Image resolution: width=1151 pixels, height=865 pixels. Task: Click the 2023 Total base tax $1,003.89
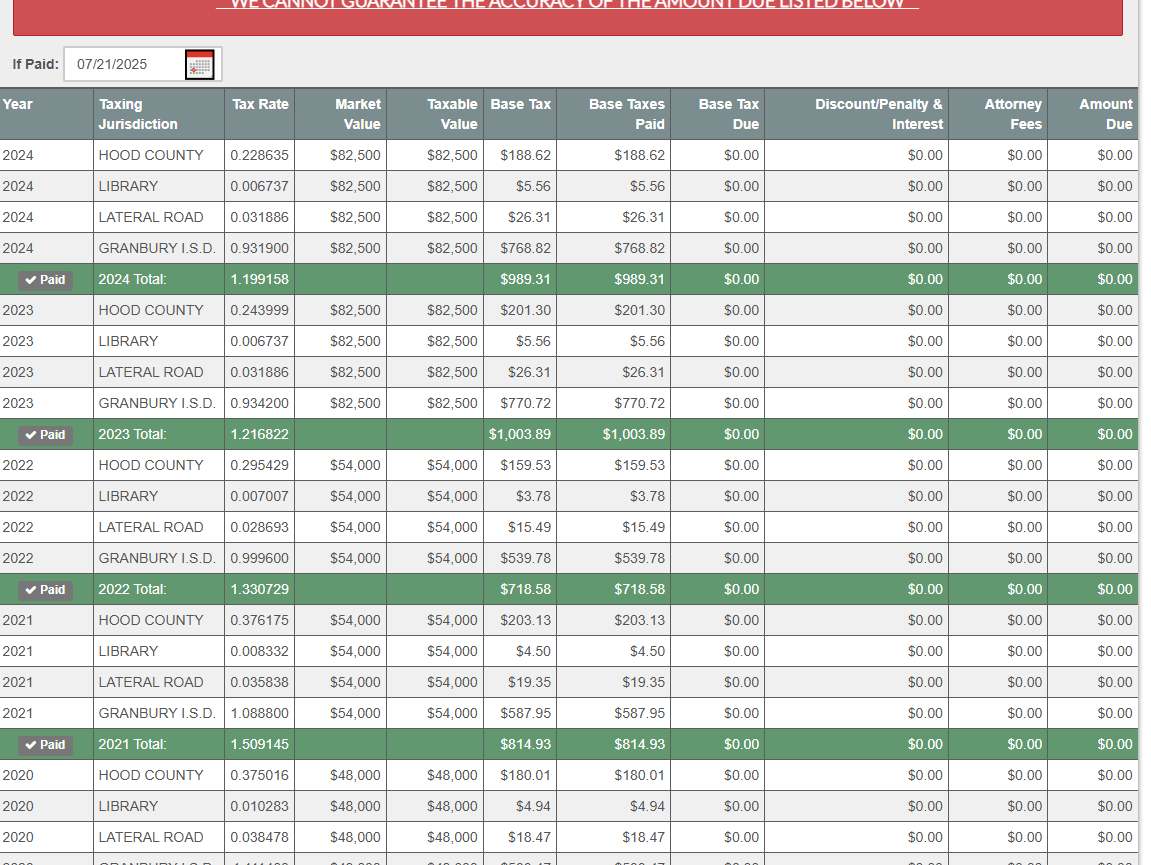[519, 435]
